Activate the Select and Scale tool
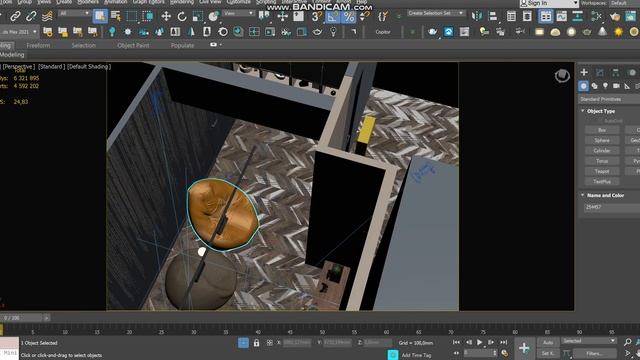This screenshot has height=360, width=640. 198,16
